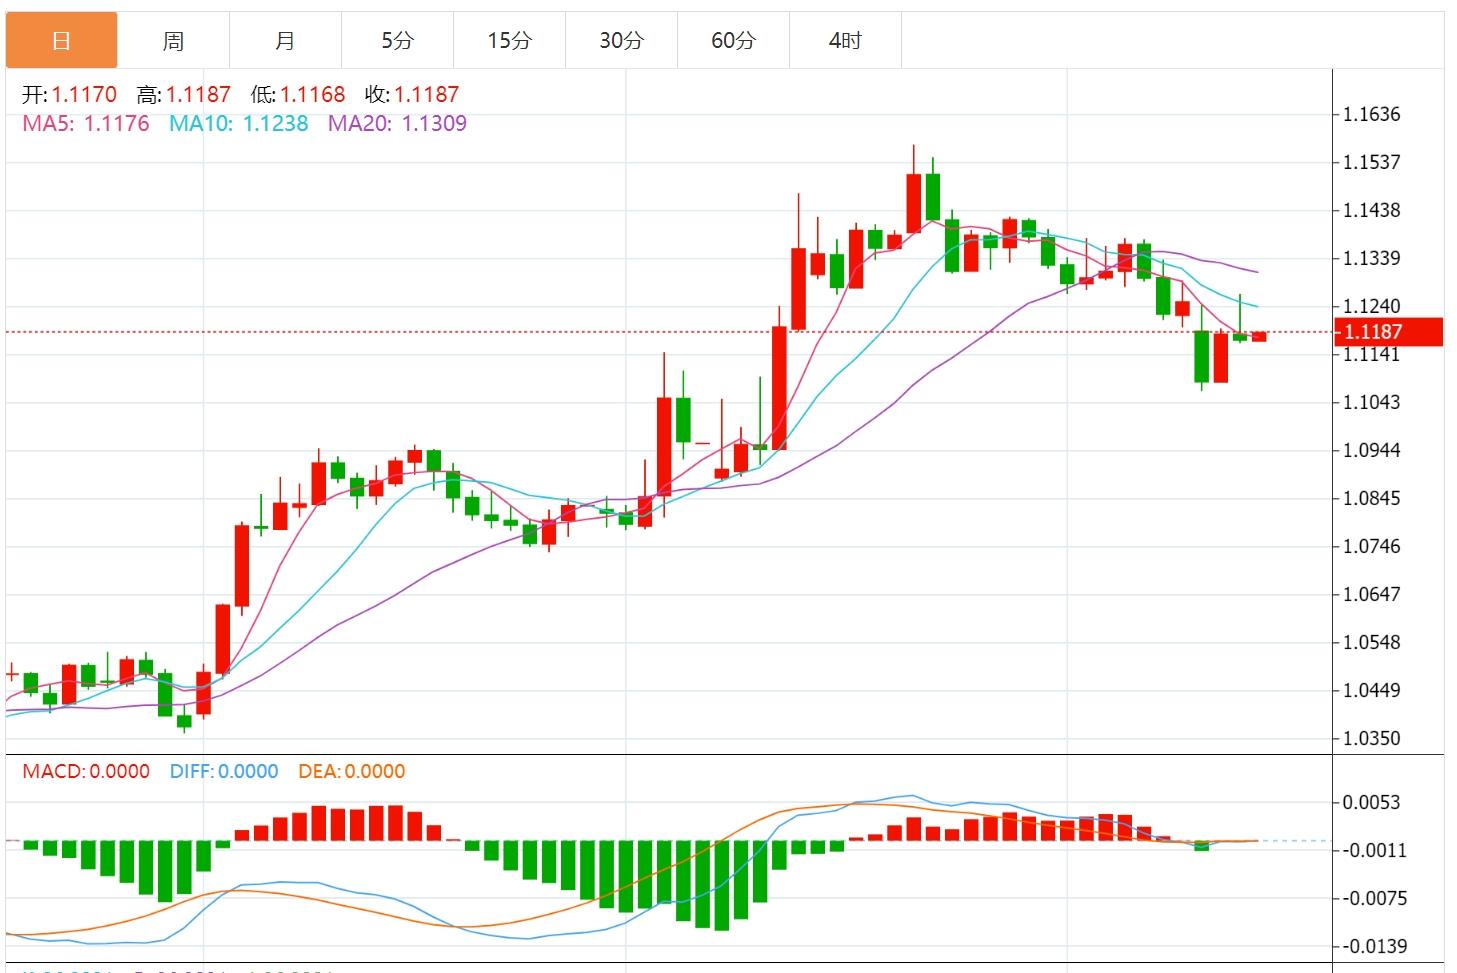This screenshot has height=973, width=1457.
Task: Click the MA20 indicator label
Action: 397,123
